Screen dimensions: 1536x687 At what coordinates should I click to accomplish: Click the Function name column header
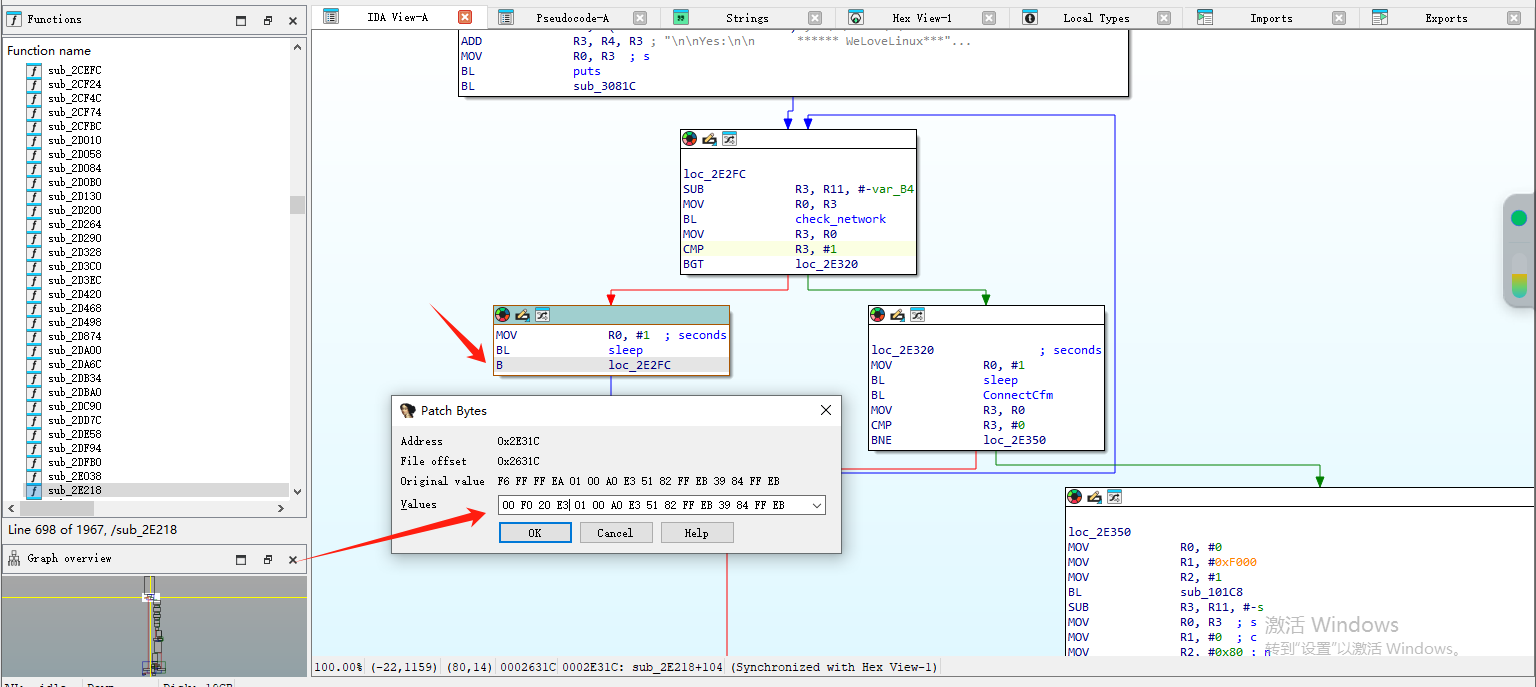48,51
